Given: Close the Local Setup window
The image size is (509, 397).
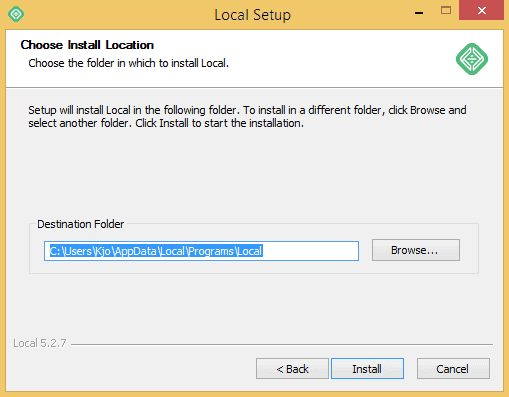Looking at the screenshot, I should pos(481,11).
